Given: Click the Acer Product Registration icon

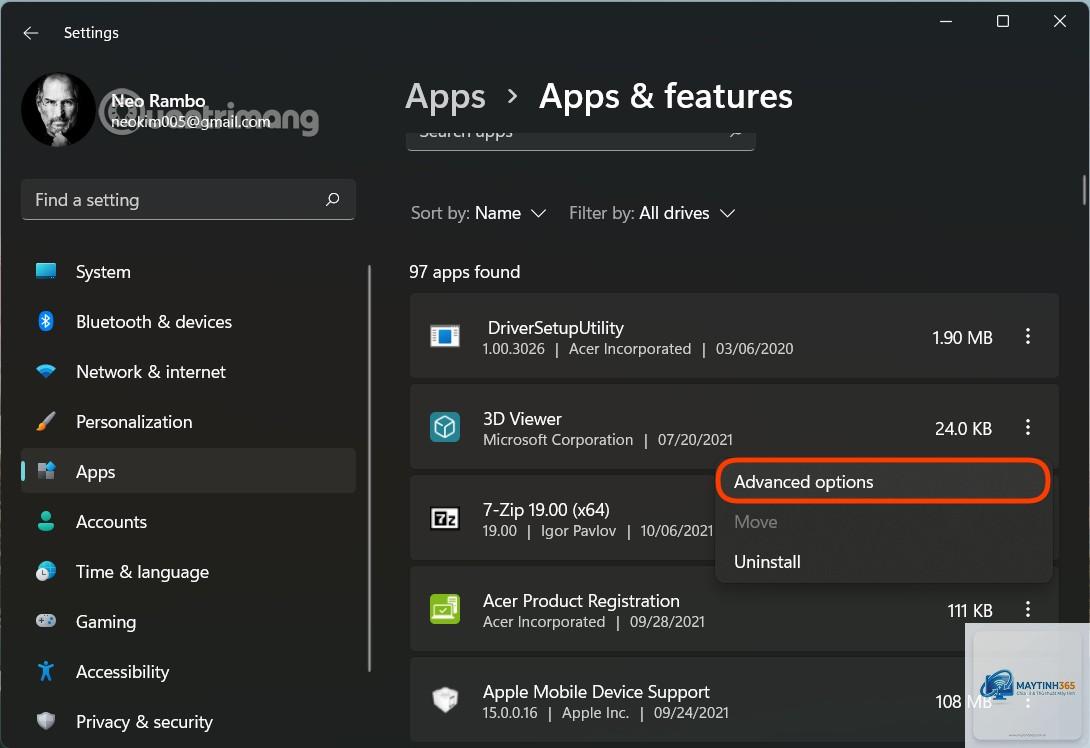Looking at the screenshot, I should point(445,609).
